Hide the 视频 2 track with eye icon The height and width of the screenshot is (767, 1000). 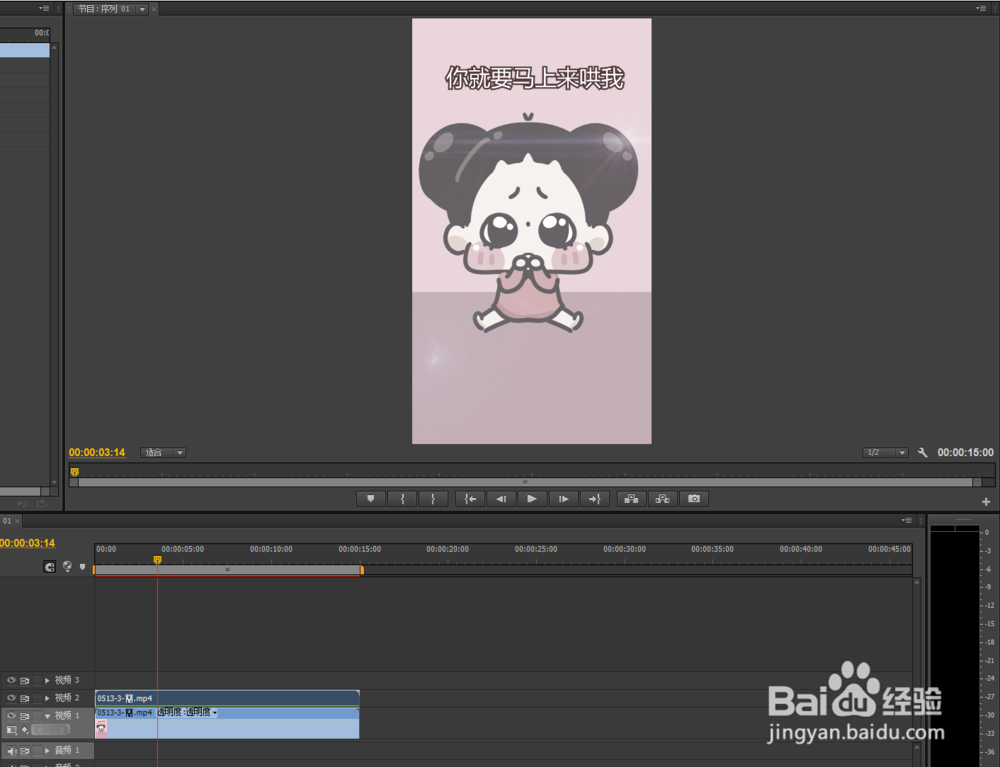11,698
